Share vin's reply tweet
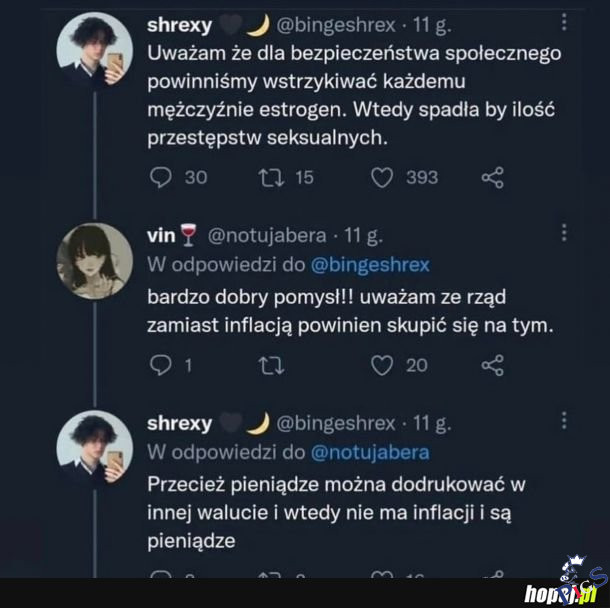610x608 pixels. coord(491,366)
